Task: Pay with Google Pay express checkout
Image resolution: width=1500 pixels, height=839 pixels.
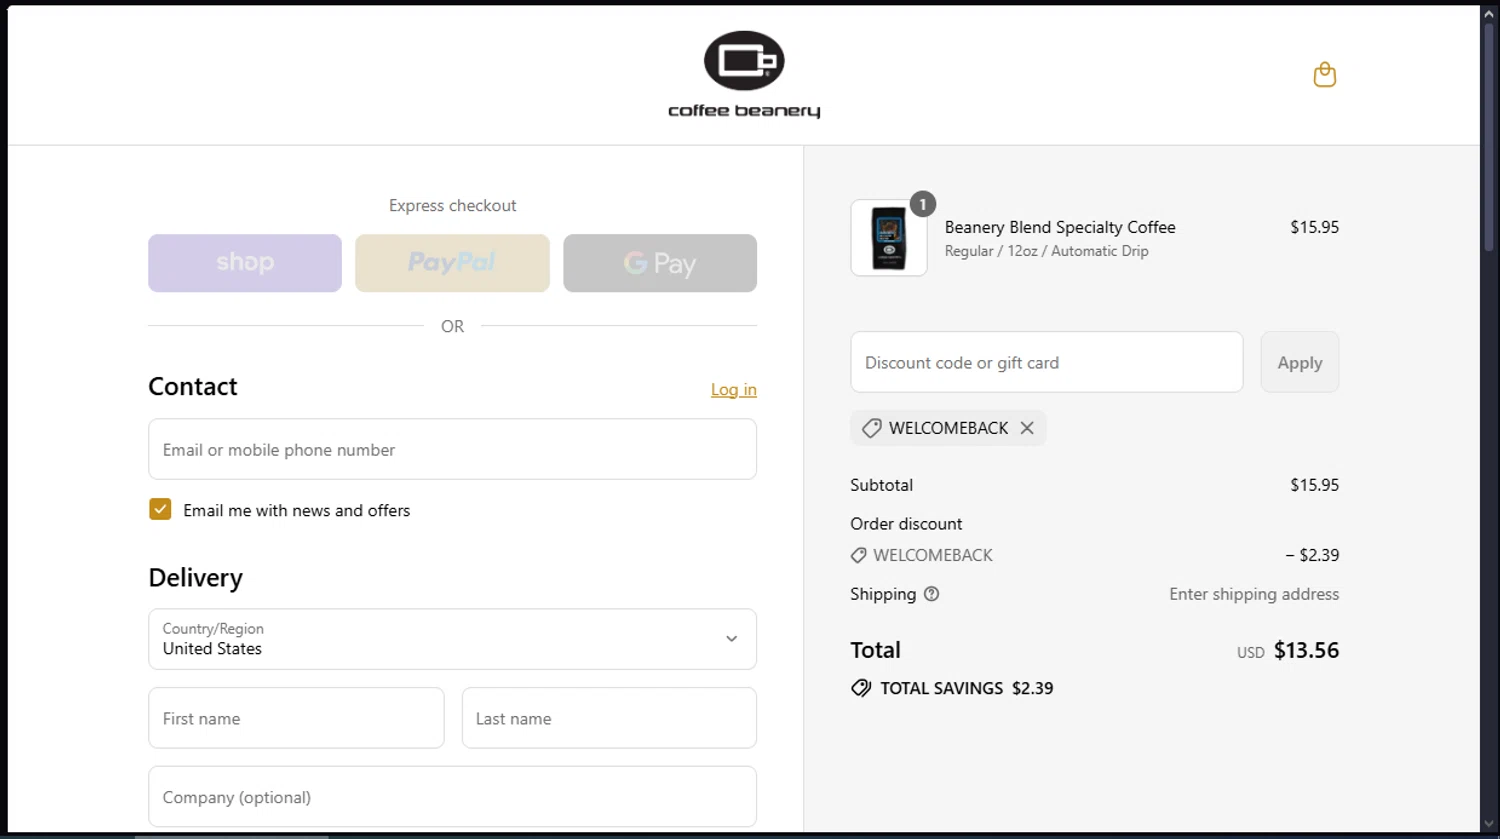Action: [x=660, y=263]
